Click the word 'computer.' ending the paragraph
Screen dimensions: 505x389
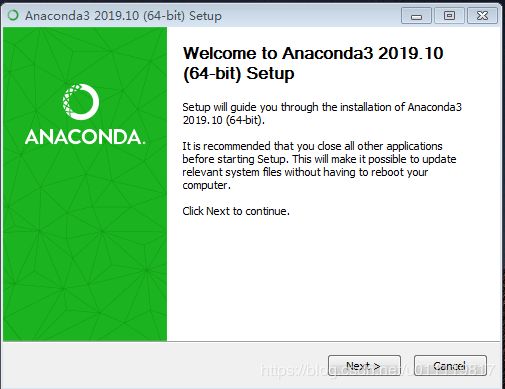coord(206,185)
